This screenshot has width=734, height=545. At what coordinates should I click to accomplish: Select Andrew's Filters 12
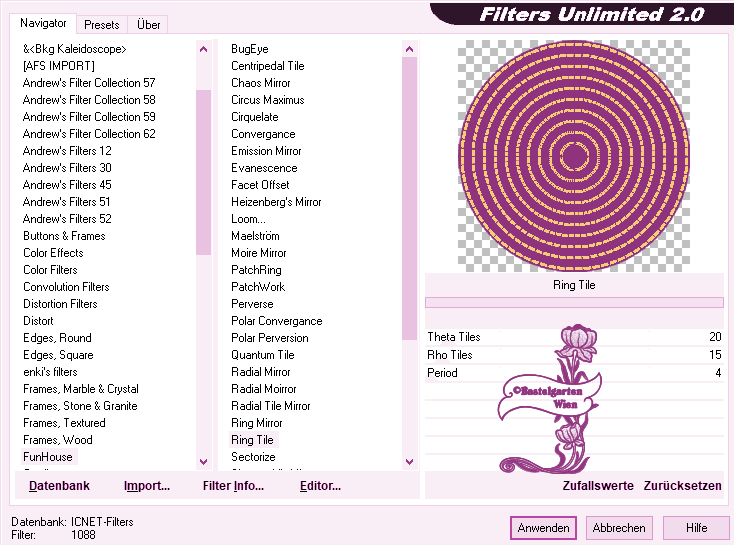[67, 151]
